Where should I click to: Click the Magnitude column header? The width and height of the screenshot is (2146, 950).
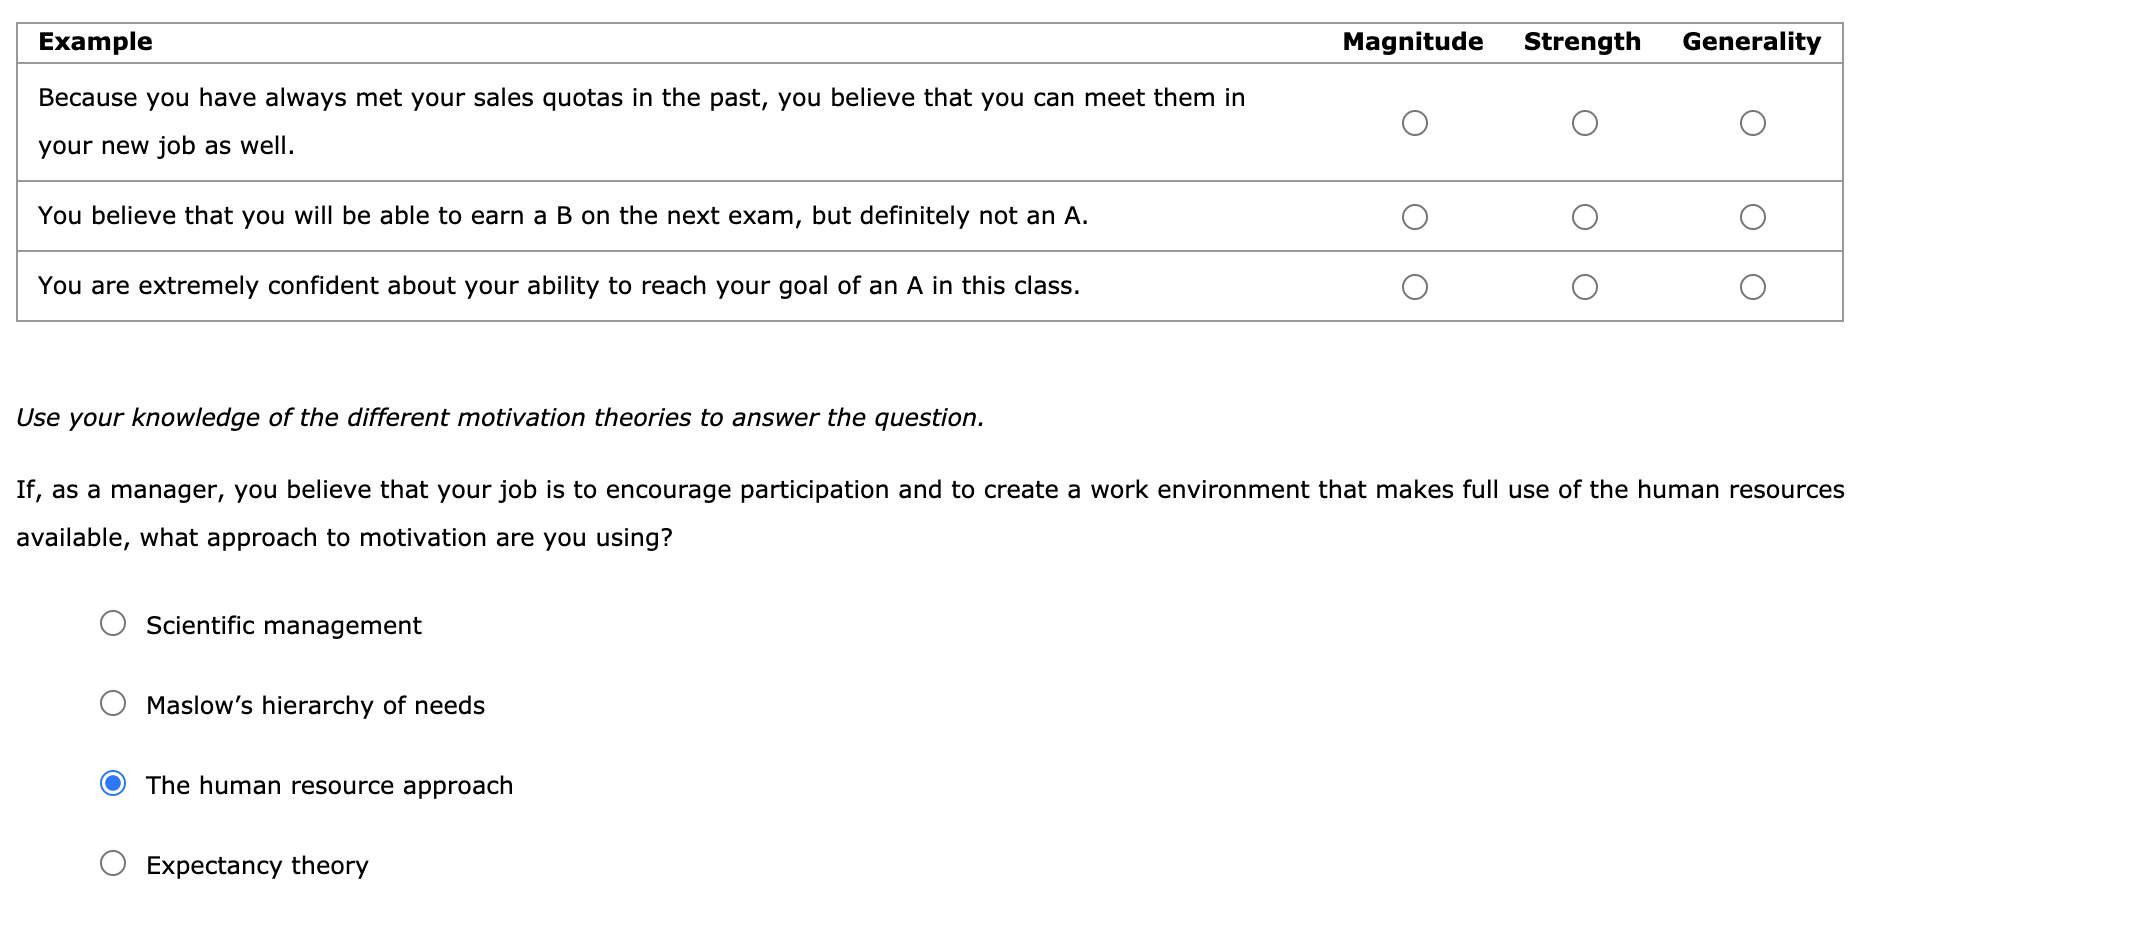(x=1413, y=41)
